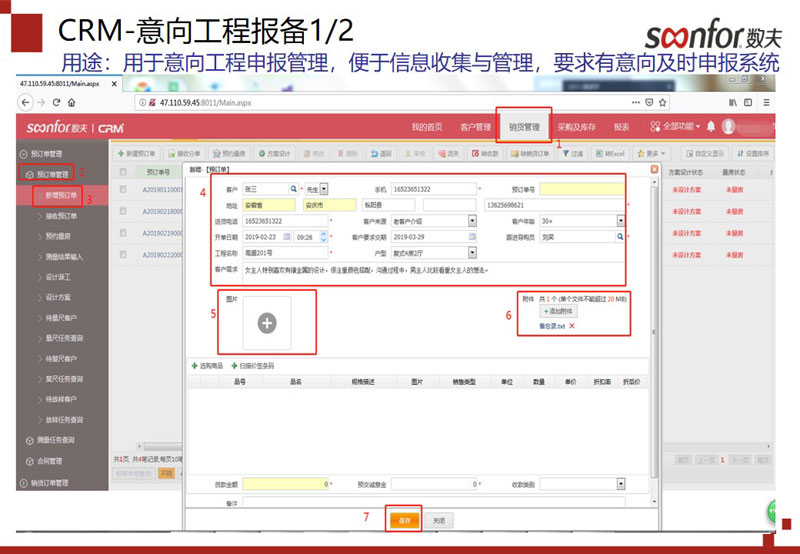Expand the 客户年龄 dropdown
This screenshot has height=554, width=800.
(620, 220)
